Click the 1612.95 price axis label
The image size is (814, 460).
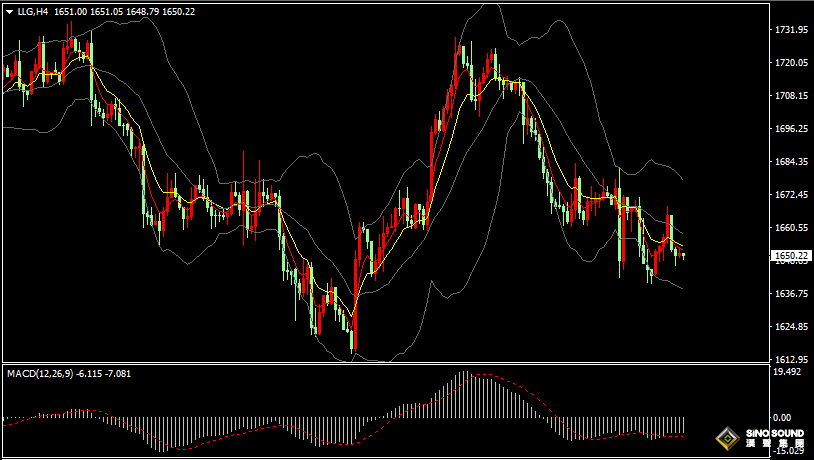click(x=791, y=359)
